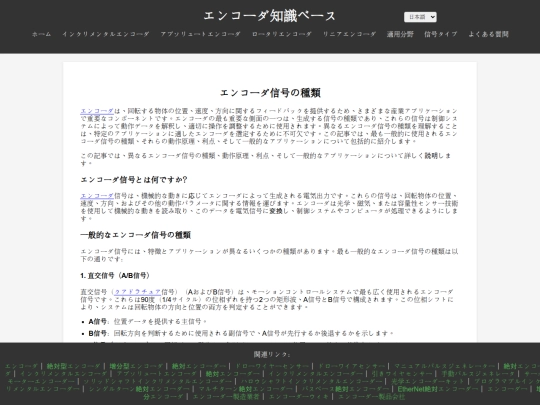Image resolution: width=540 pixels, height=405 pixels.
Task: Open footer link 絶対型エンコーダ
Action: pos(73,366)
